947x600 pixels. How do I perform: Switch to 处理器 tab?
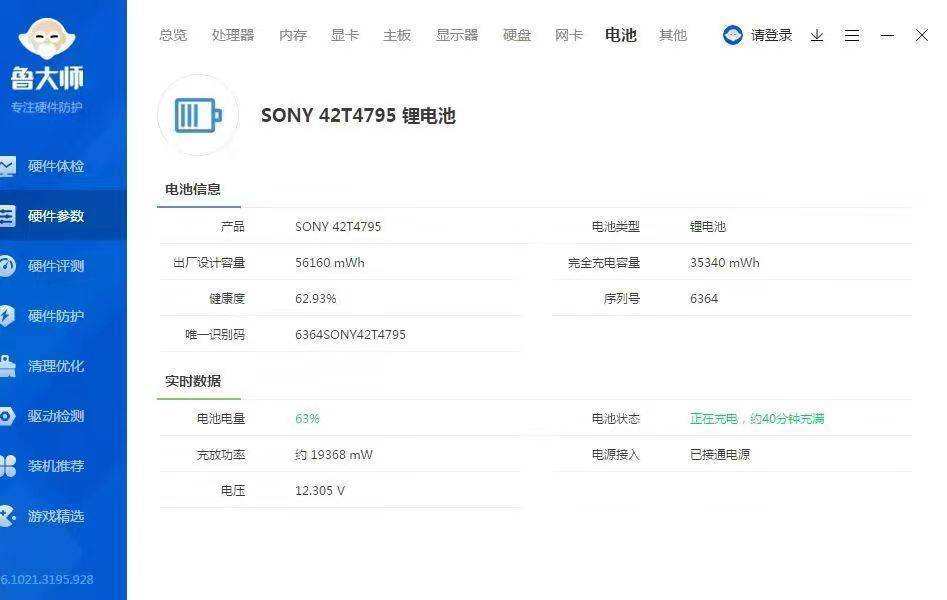(x=233, y=35)
